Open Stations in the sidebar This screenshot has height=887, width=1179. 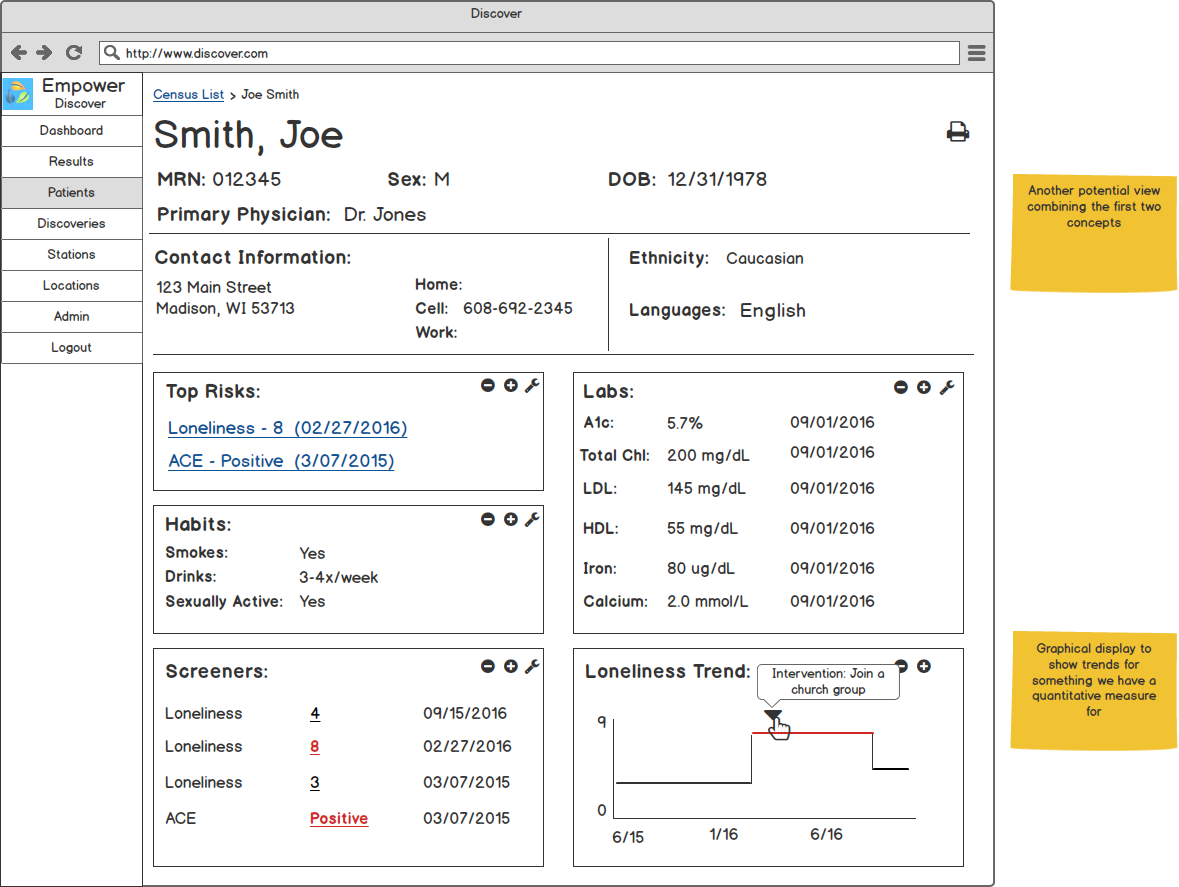(x=71, y=255)
